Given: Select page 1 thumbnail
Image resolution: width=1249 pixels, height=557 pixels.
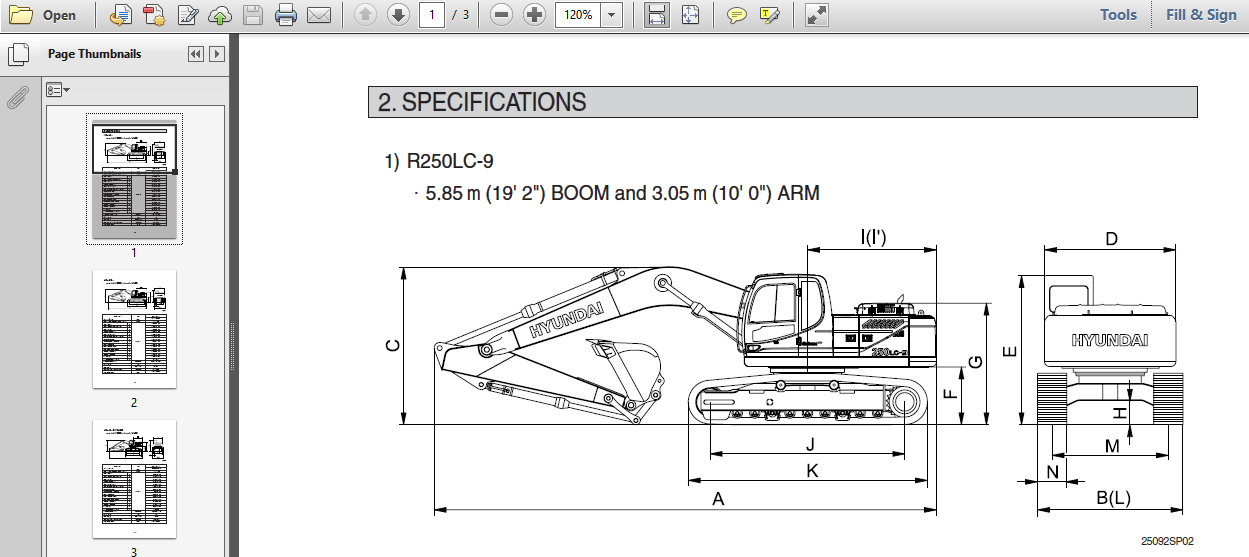Looking at the screenshot, I should tap(134, 181).
